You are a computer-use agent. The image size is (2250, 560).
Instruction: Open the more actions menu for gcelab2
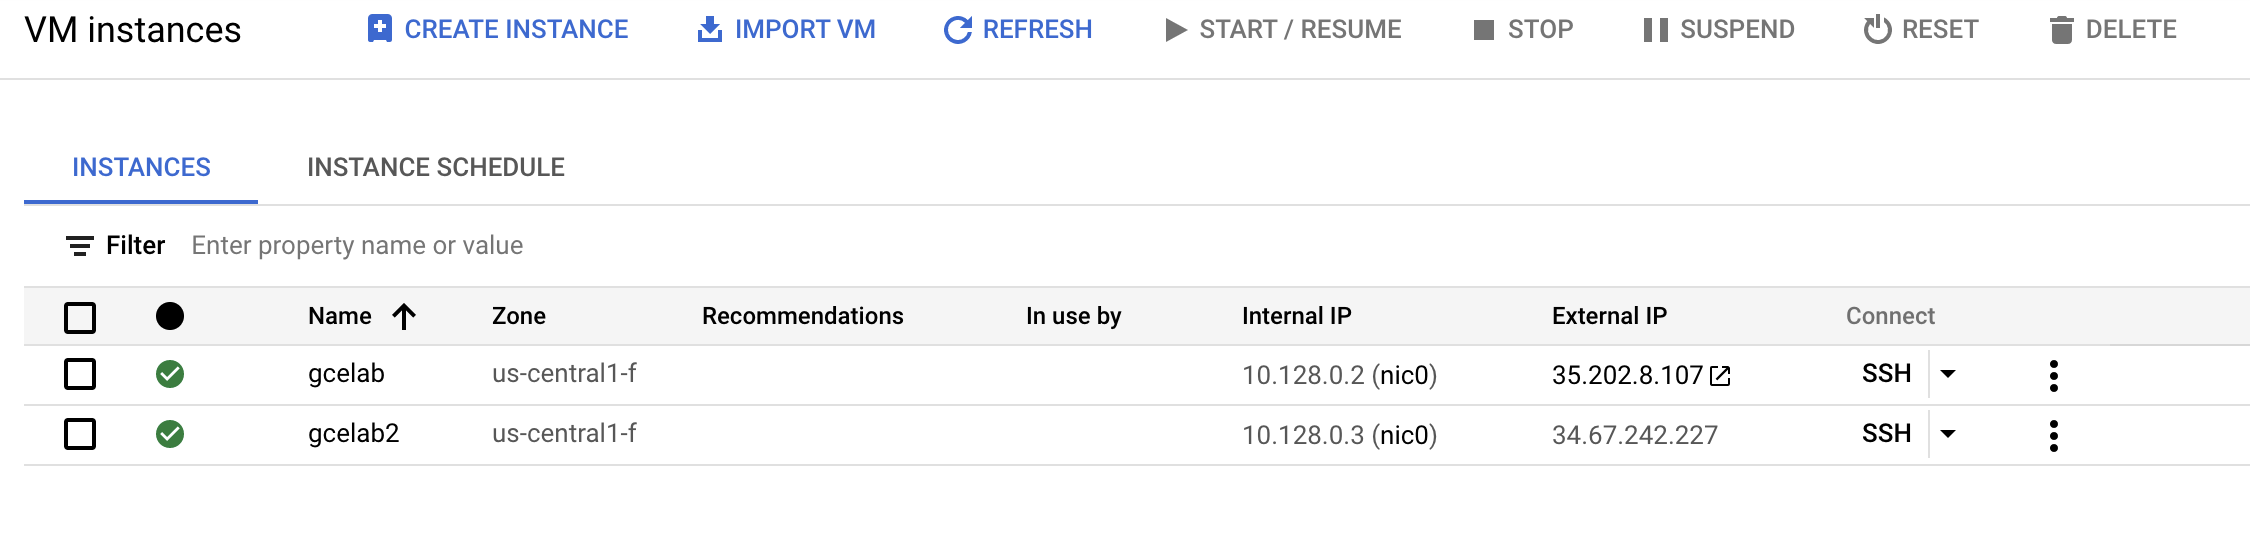(x=2053, y=435)
